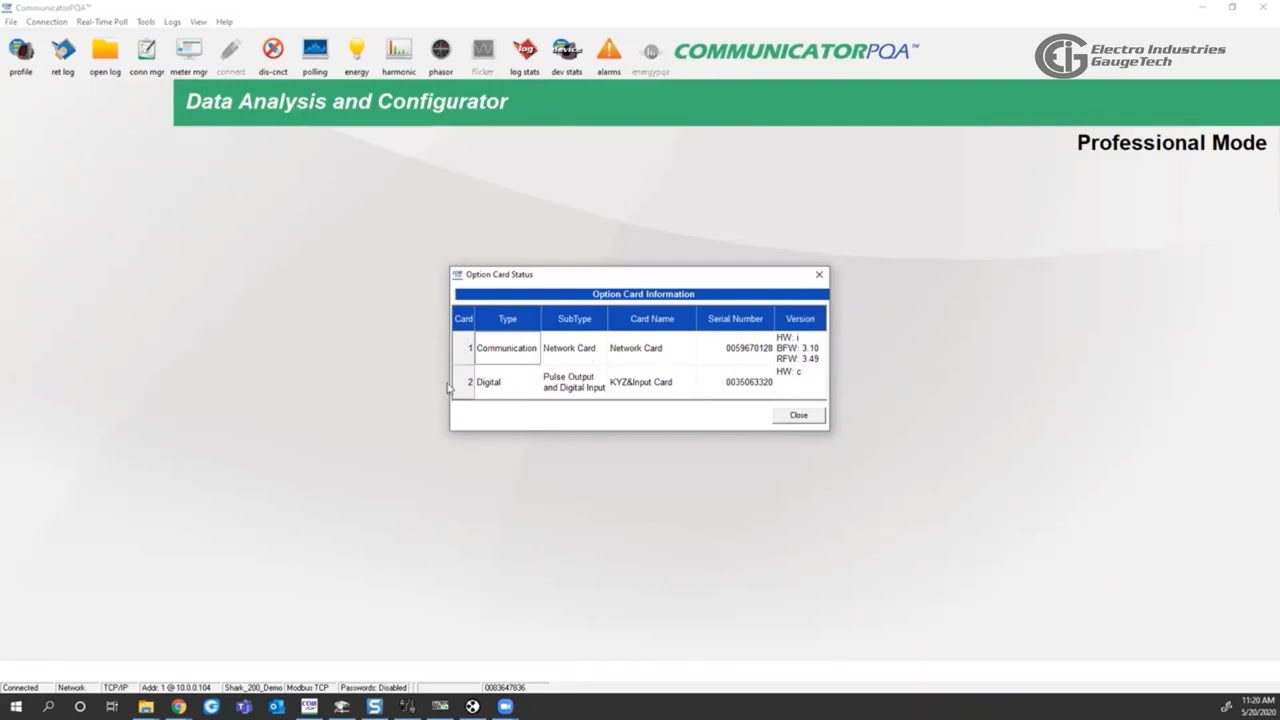Click the connect pencil icon
Screen dimensions: 1280x720
pos(231,56)
